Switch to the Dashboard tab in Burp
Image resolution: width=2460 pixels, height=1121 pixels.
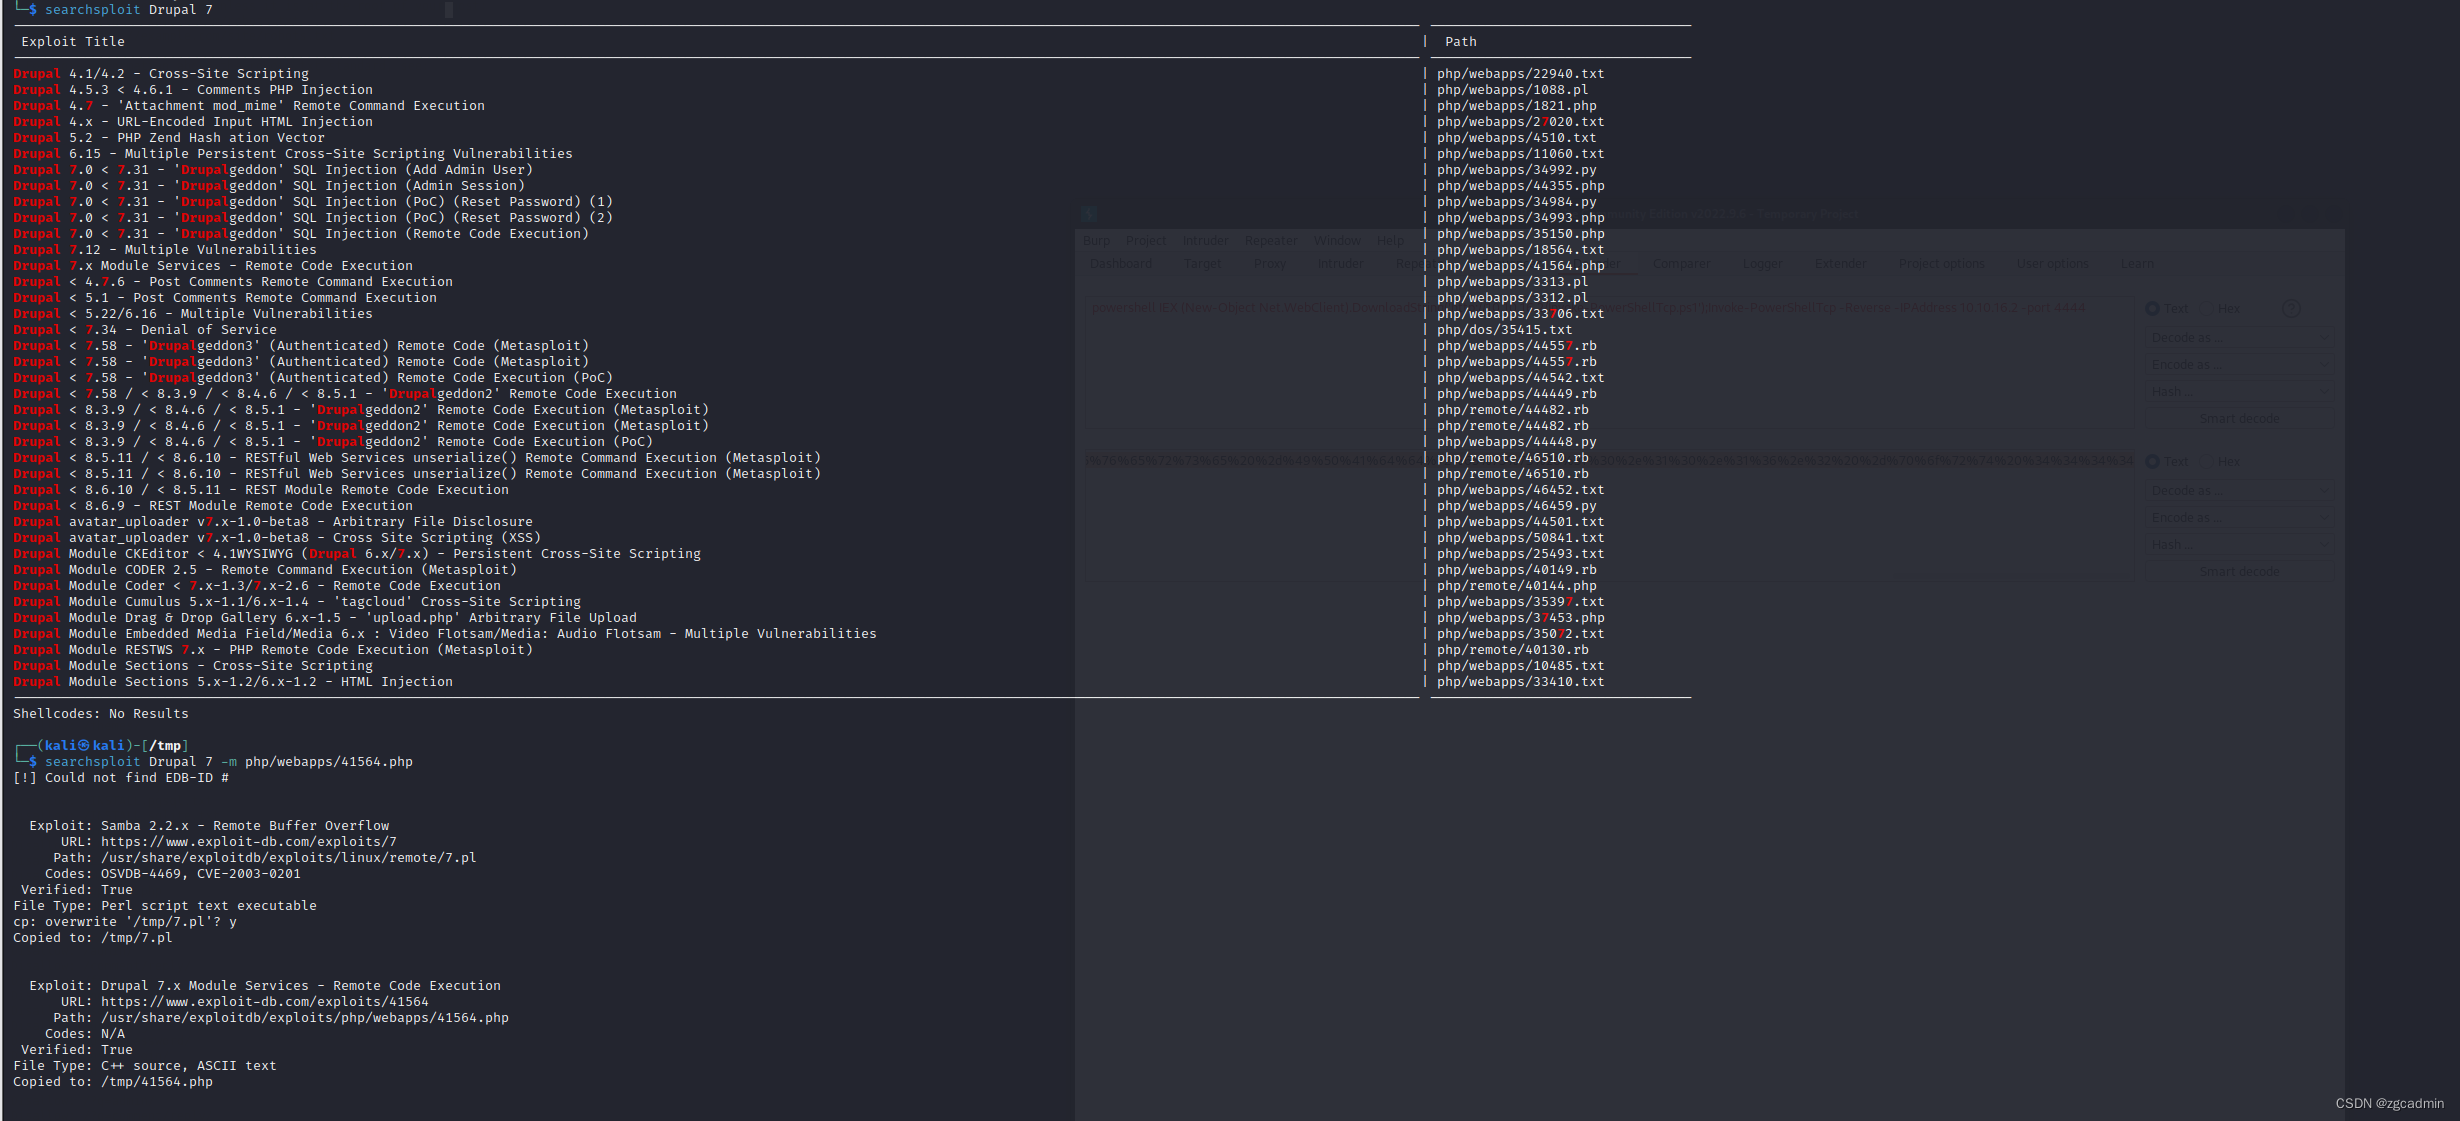tap(1121, 263)
